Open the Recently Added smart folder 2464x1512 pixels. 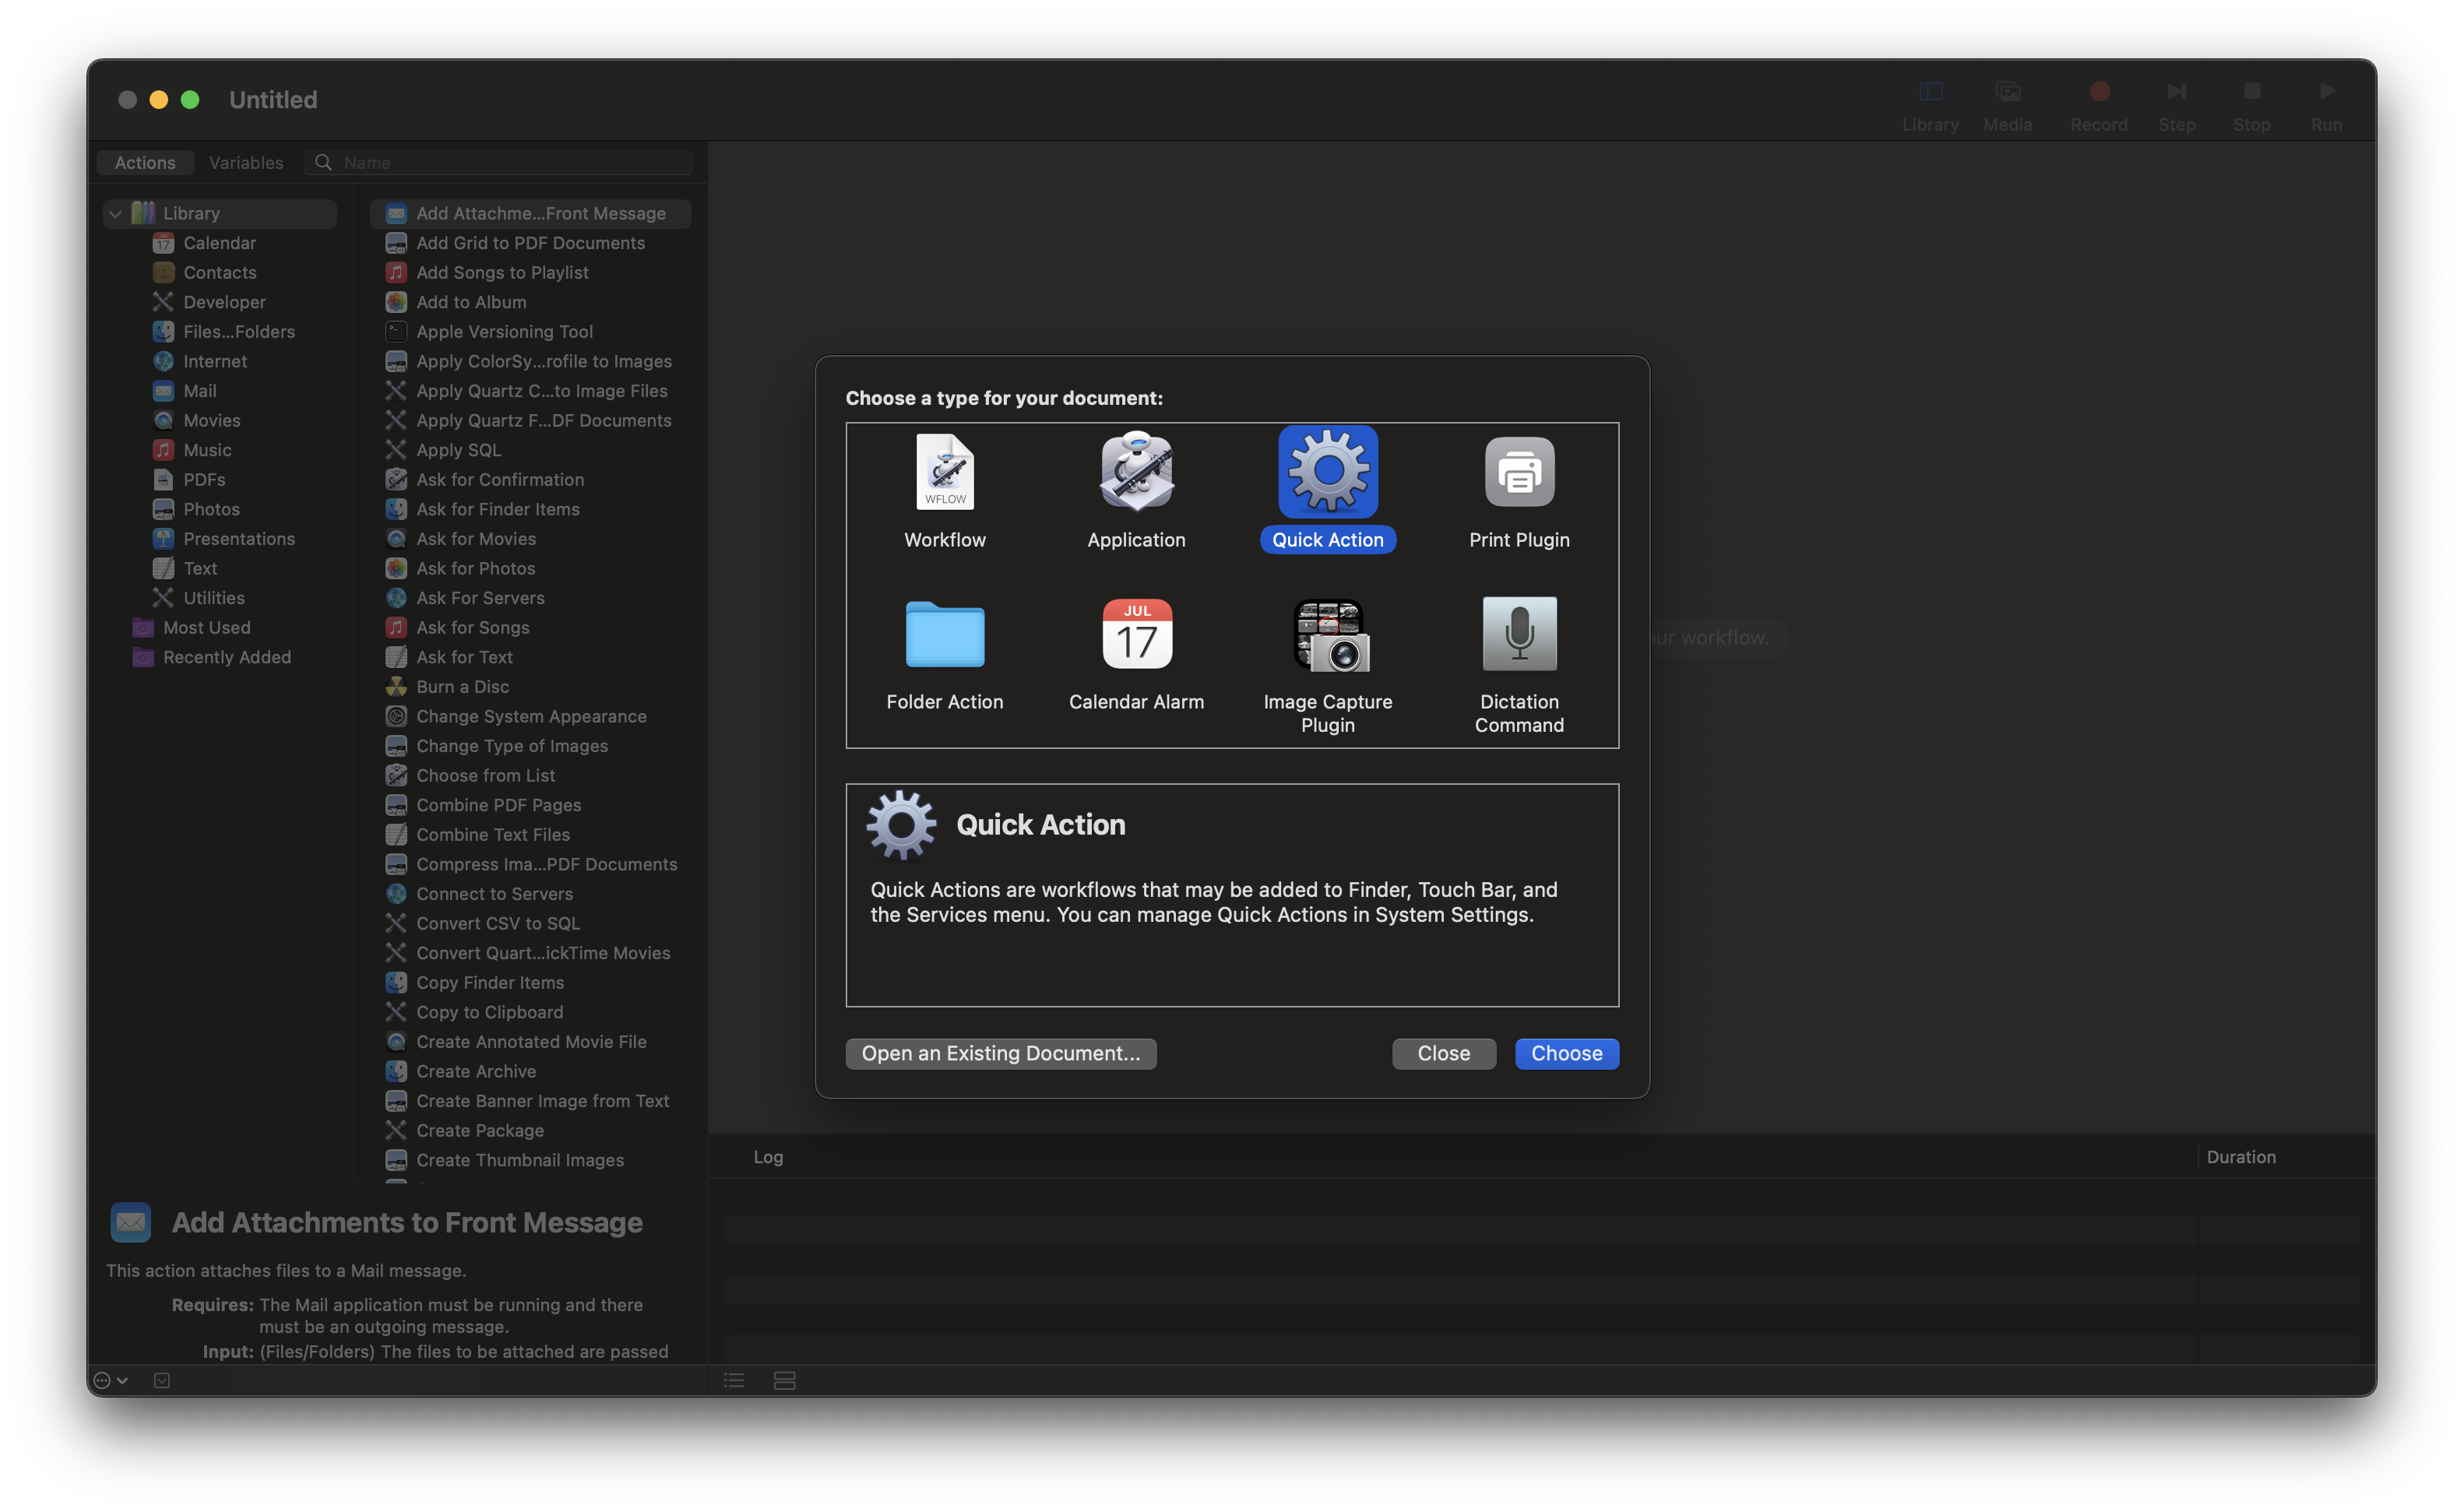[x=226, y=657]
